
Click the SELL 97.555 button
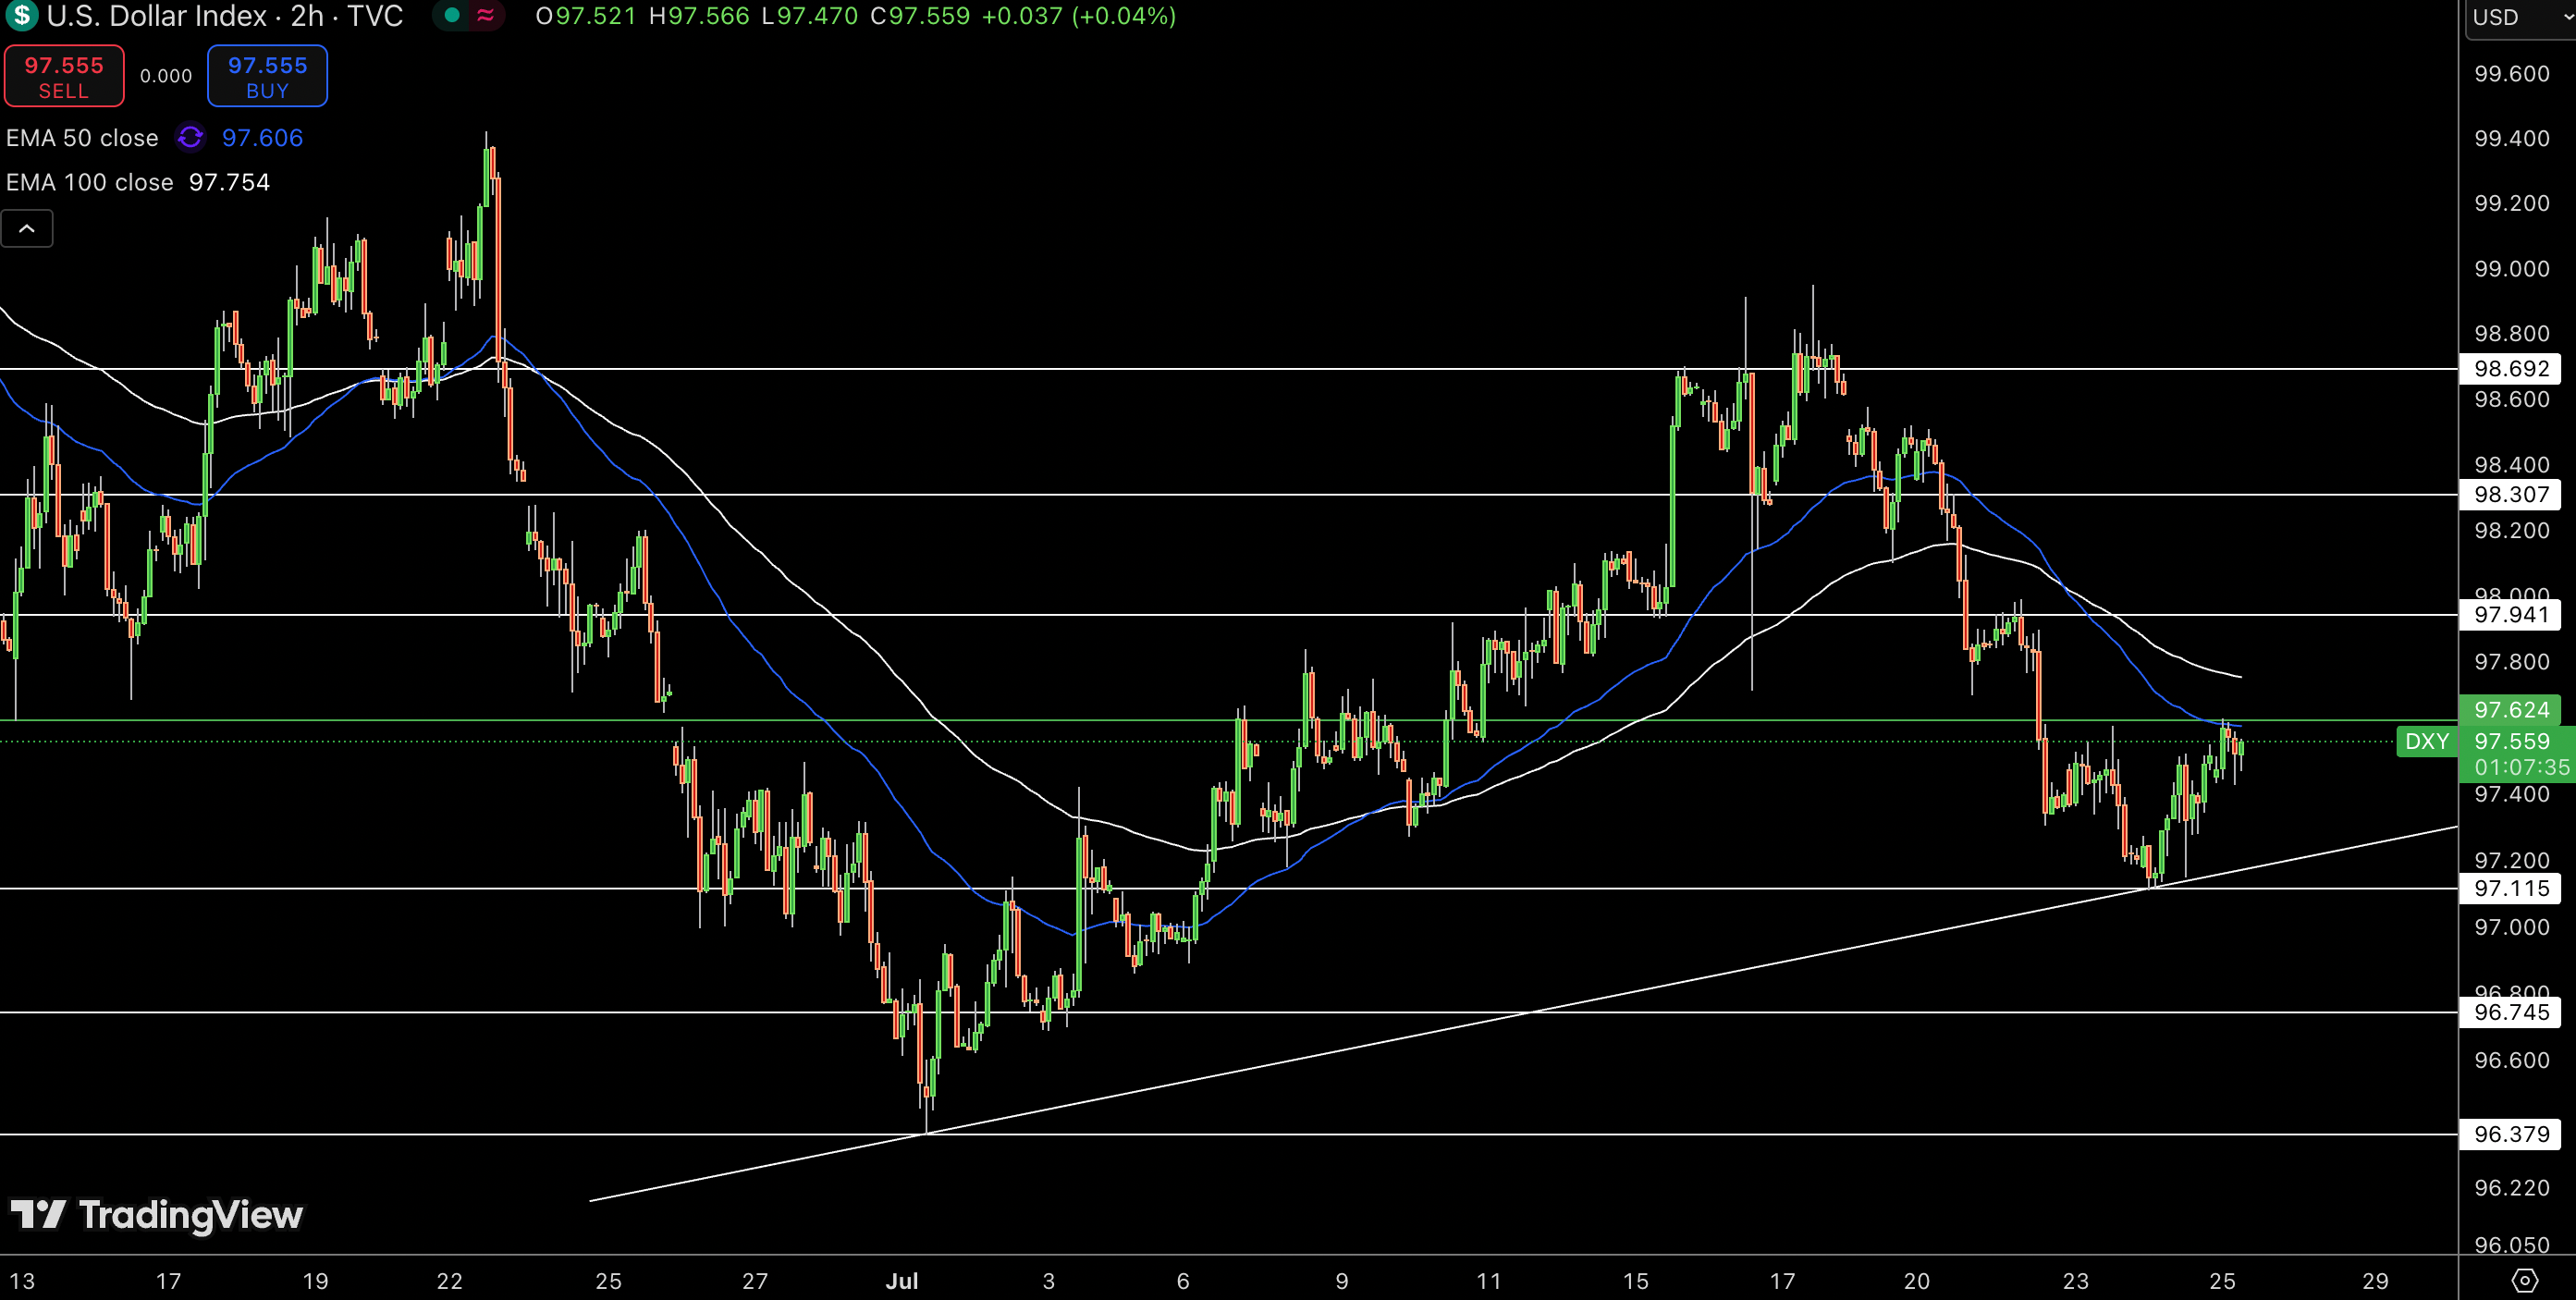tap(64, 76)
